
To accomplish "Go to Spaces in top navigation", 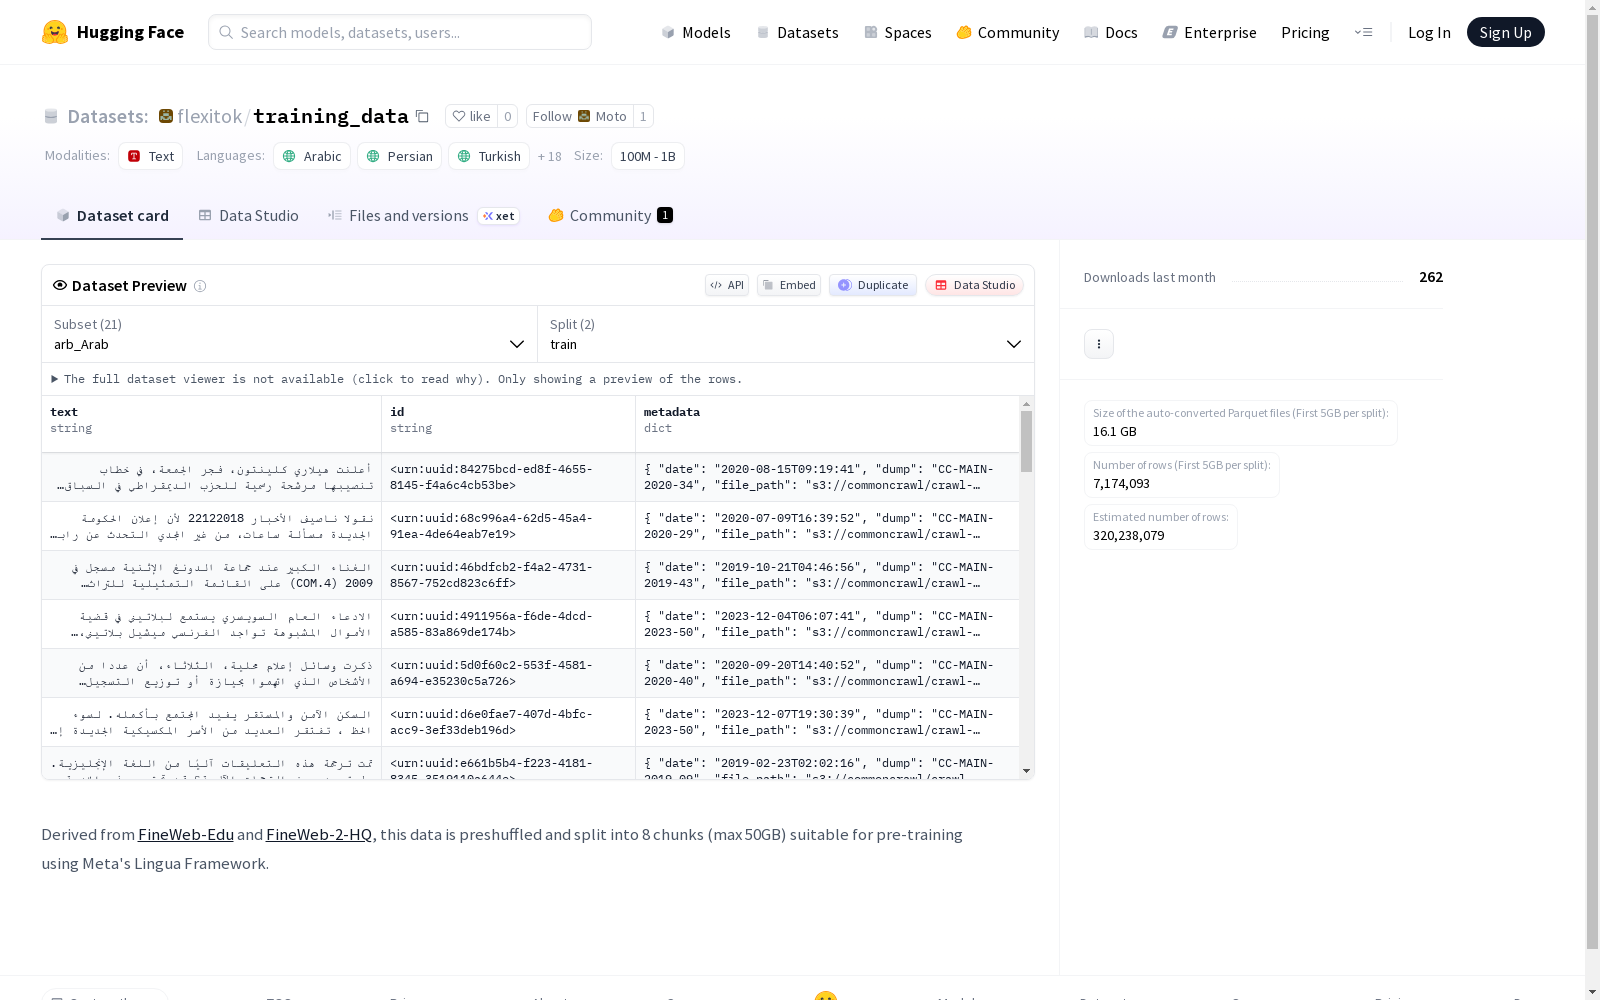I will click(897, 32).
